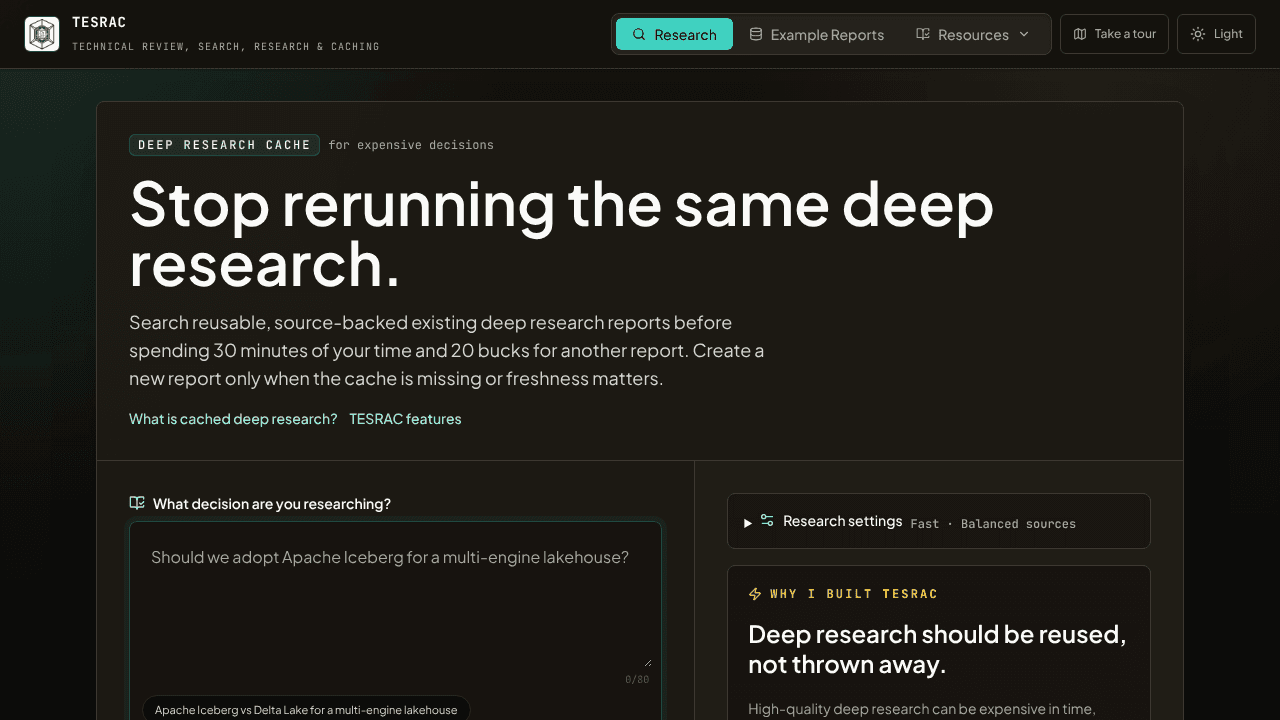Open the TESRAC features link
Viewport: 1280px width, 720px height.
click(x=405, y=419)
